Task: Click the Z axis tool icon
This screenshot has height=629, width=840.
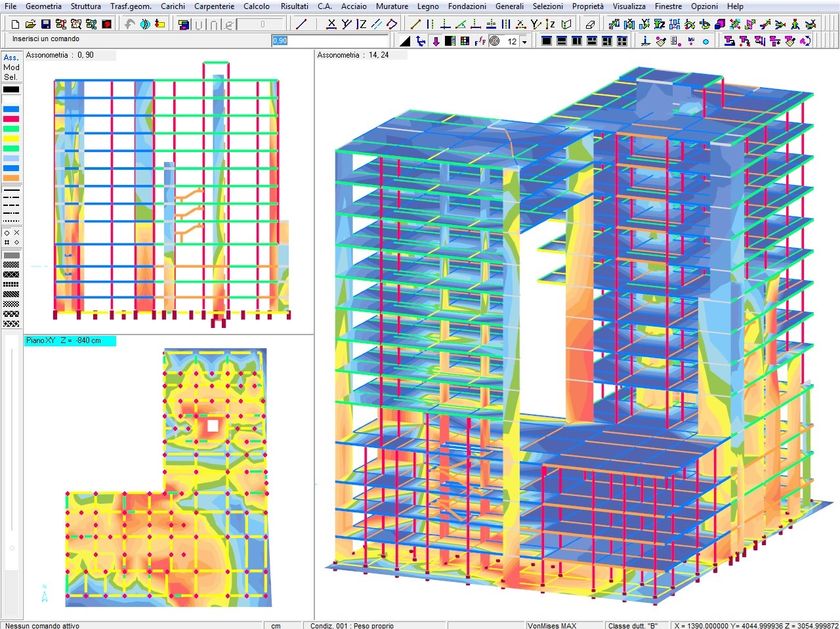Action: pos(362,24)
